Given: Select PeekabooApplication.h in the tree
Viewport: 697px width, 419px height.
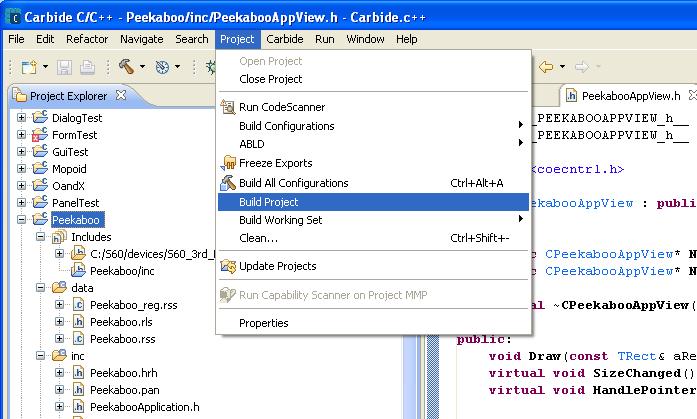Looking at the screenshot, I should (144, 407).
